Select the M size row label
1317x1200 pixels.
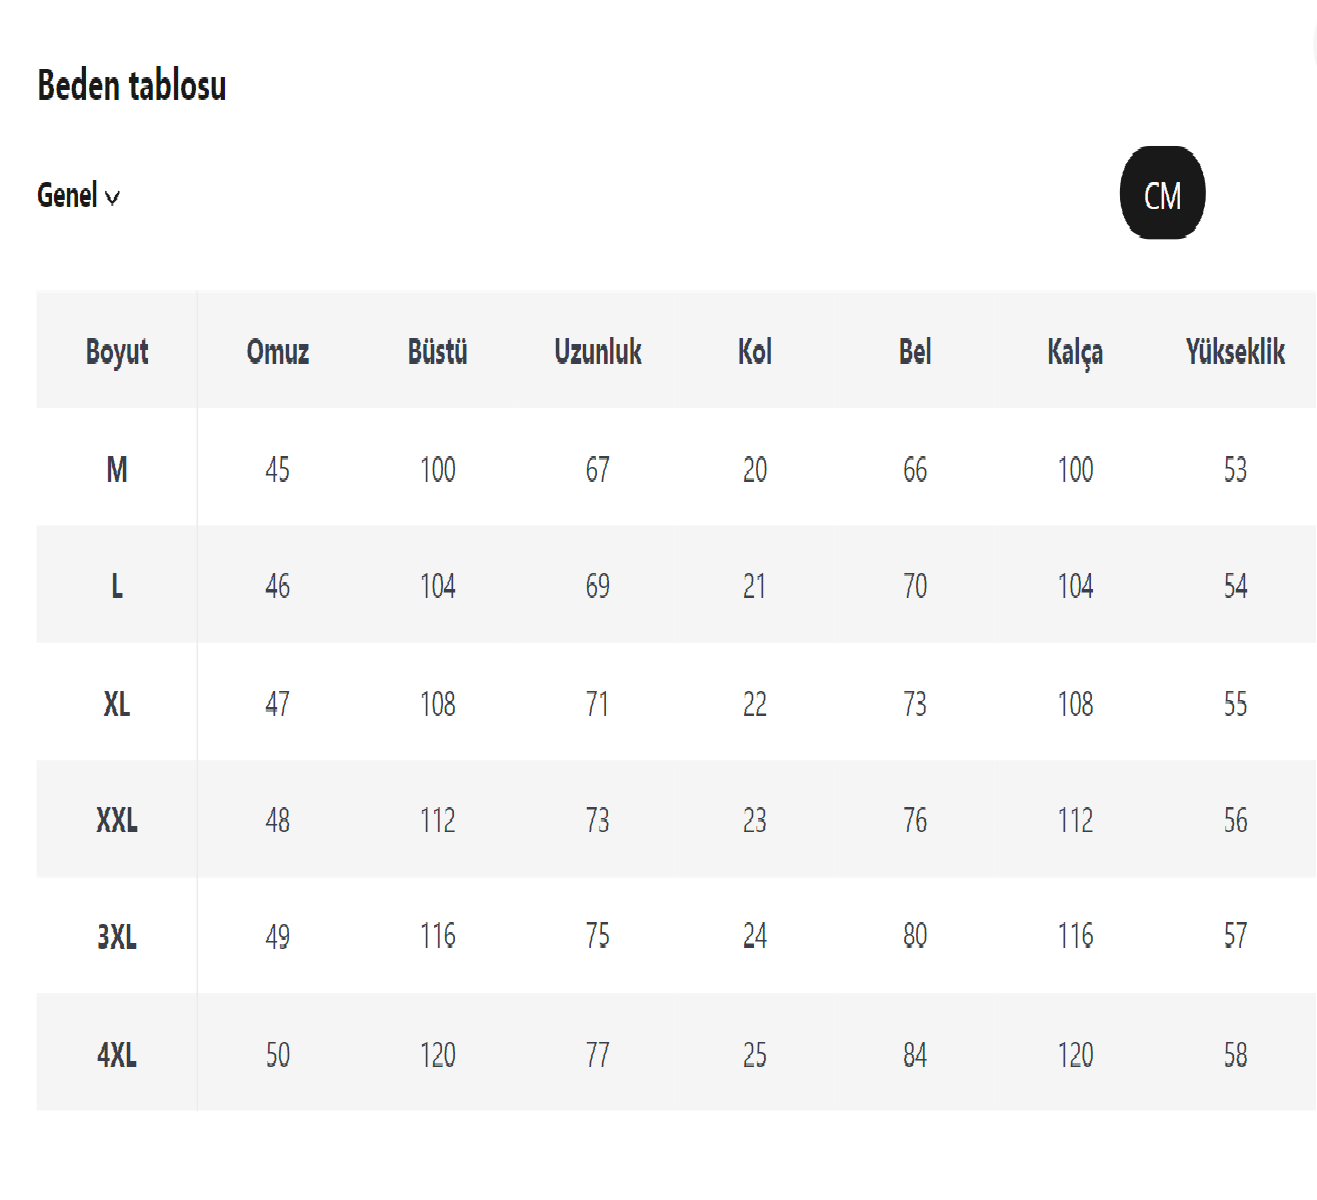click(x=117, y=469)
